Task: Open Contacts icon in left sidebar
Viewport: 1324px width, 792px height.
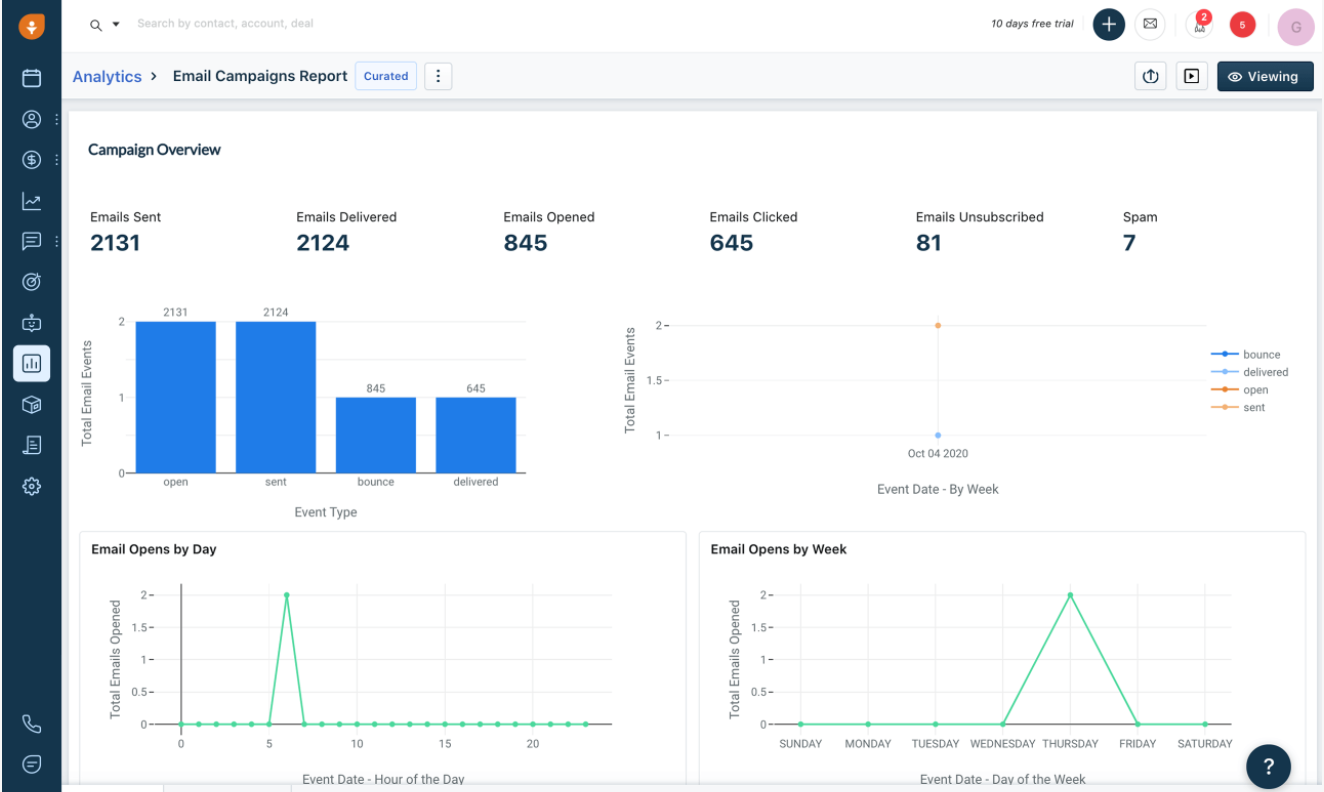Action: coord(31,119)
